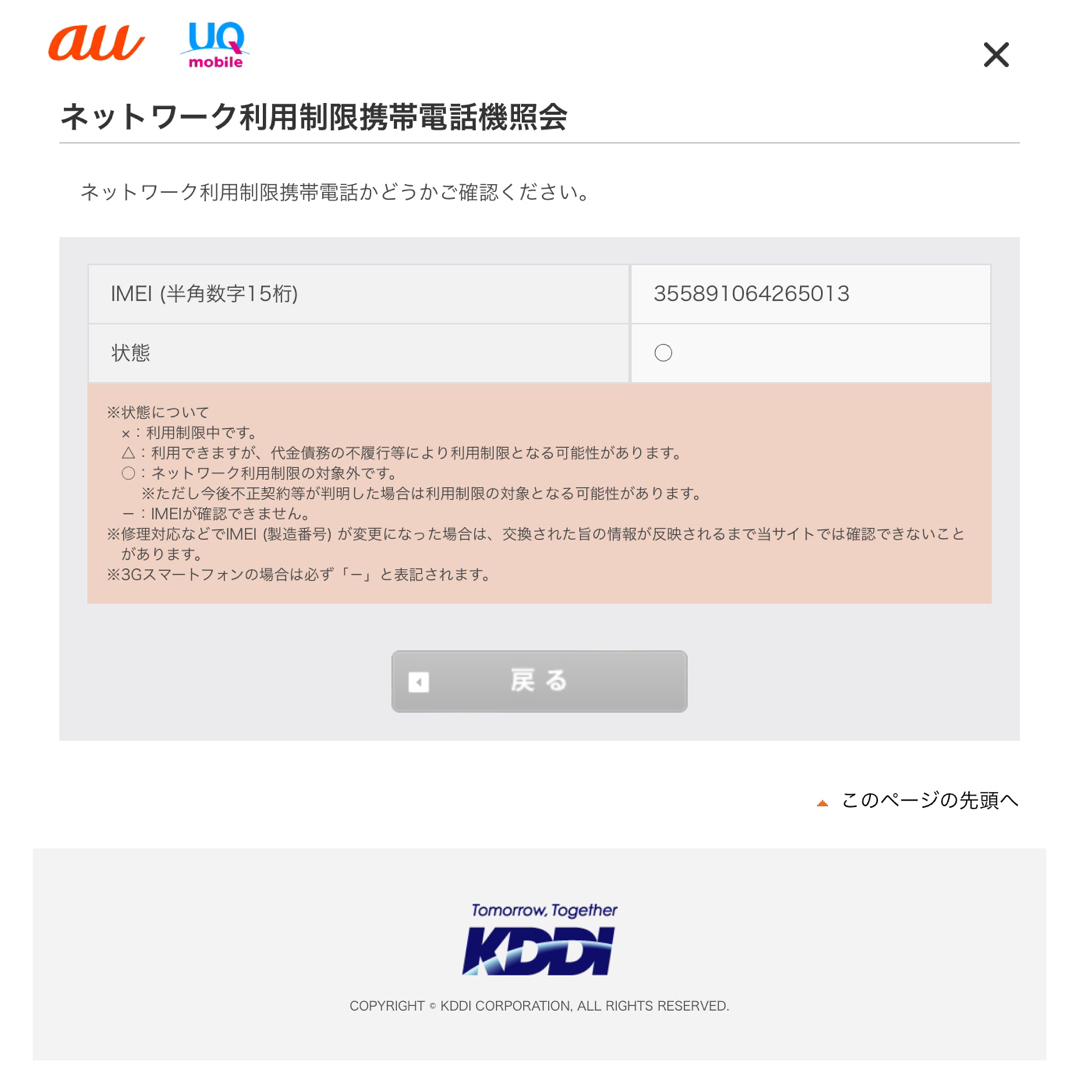Go to このページの先頭へ link
The height and width of the screenshot is (1080, 1080).
click(x=929, y=800)
